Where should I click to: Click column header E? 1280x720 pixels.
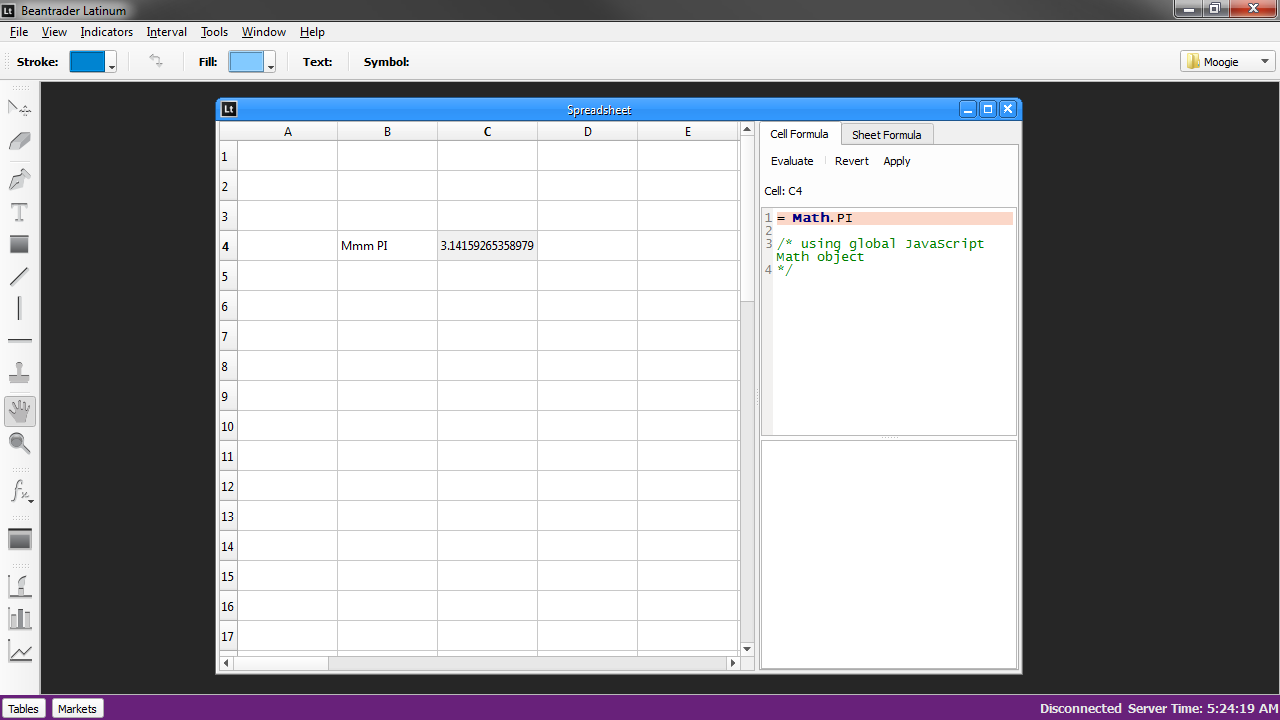coord(688,132)
